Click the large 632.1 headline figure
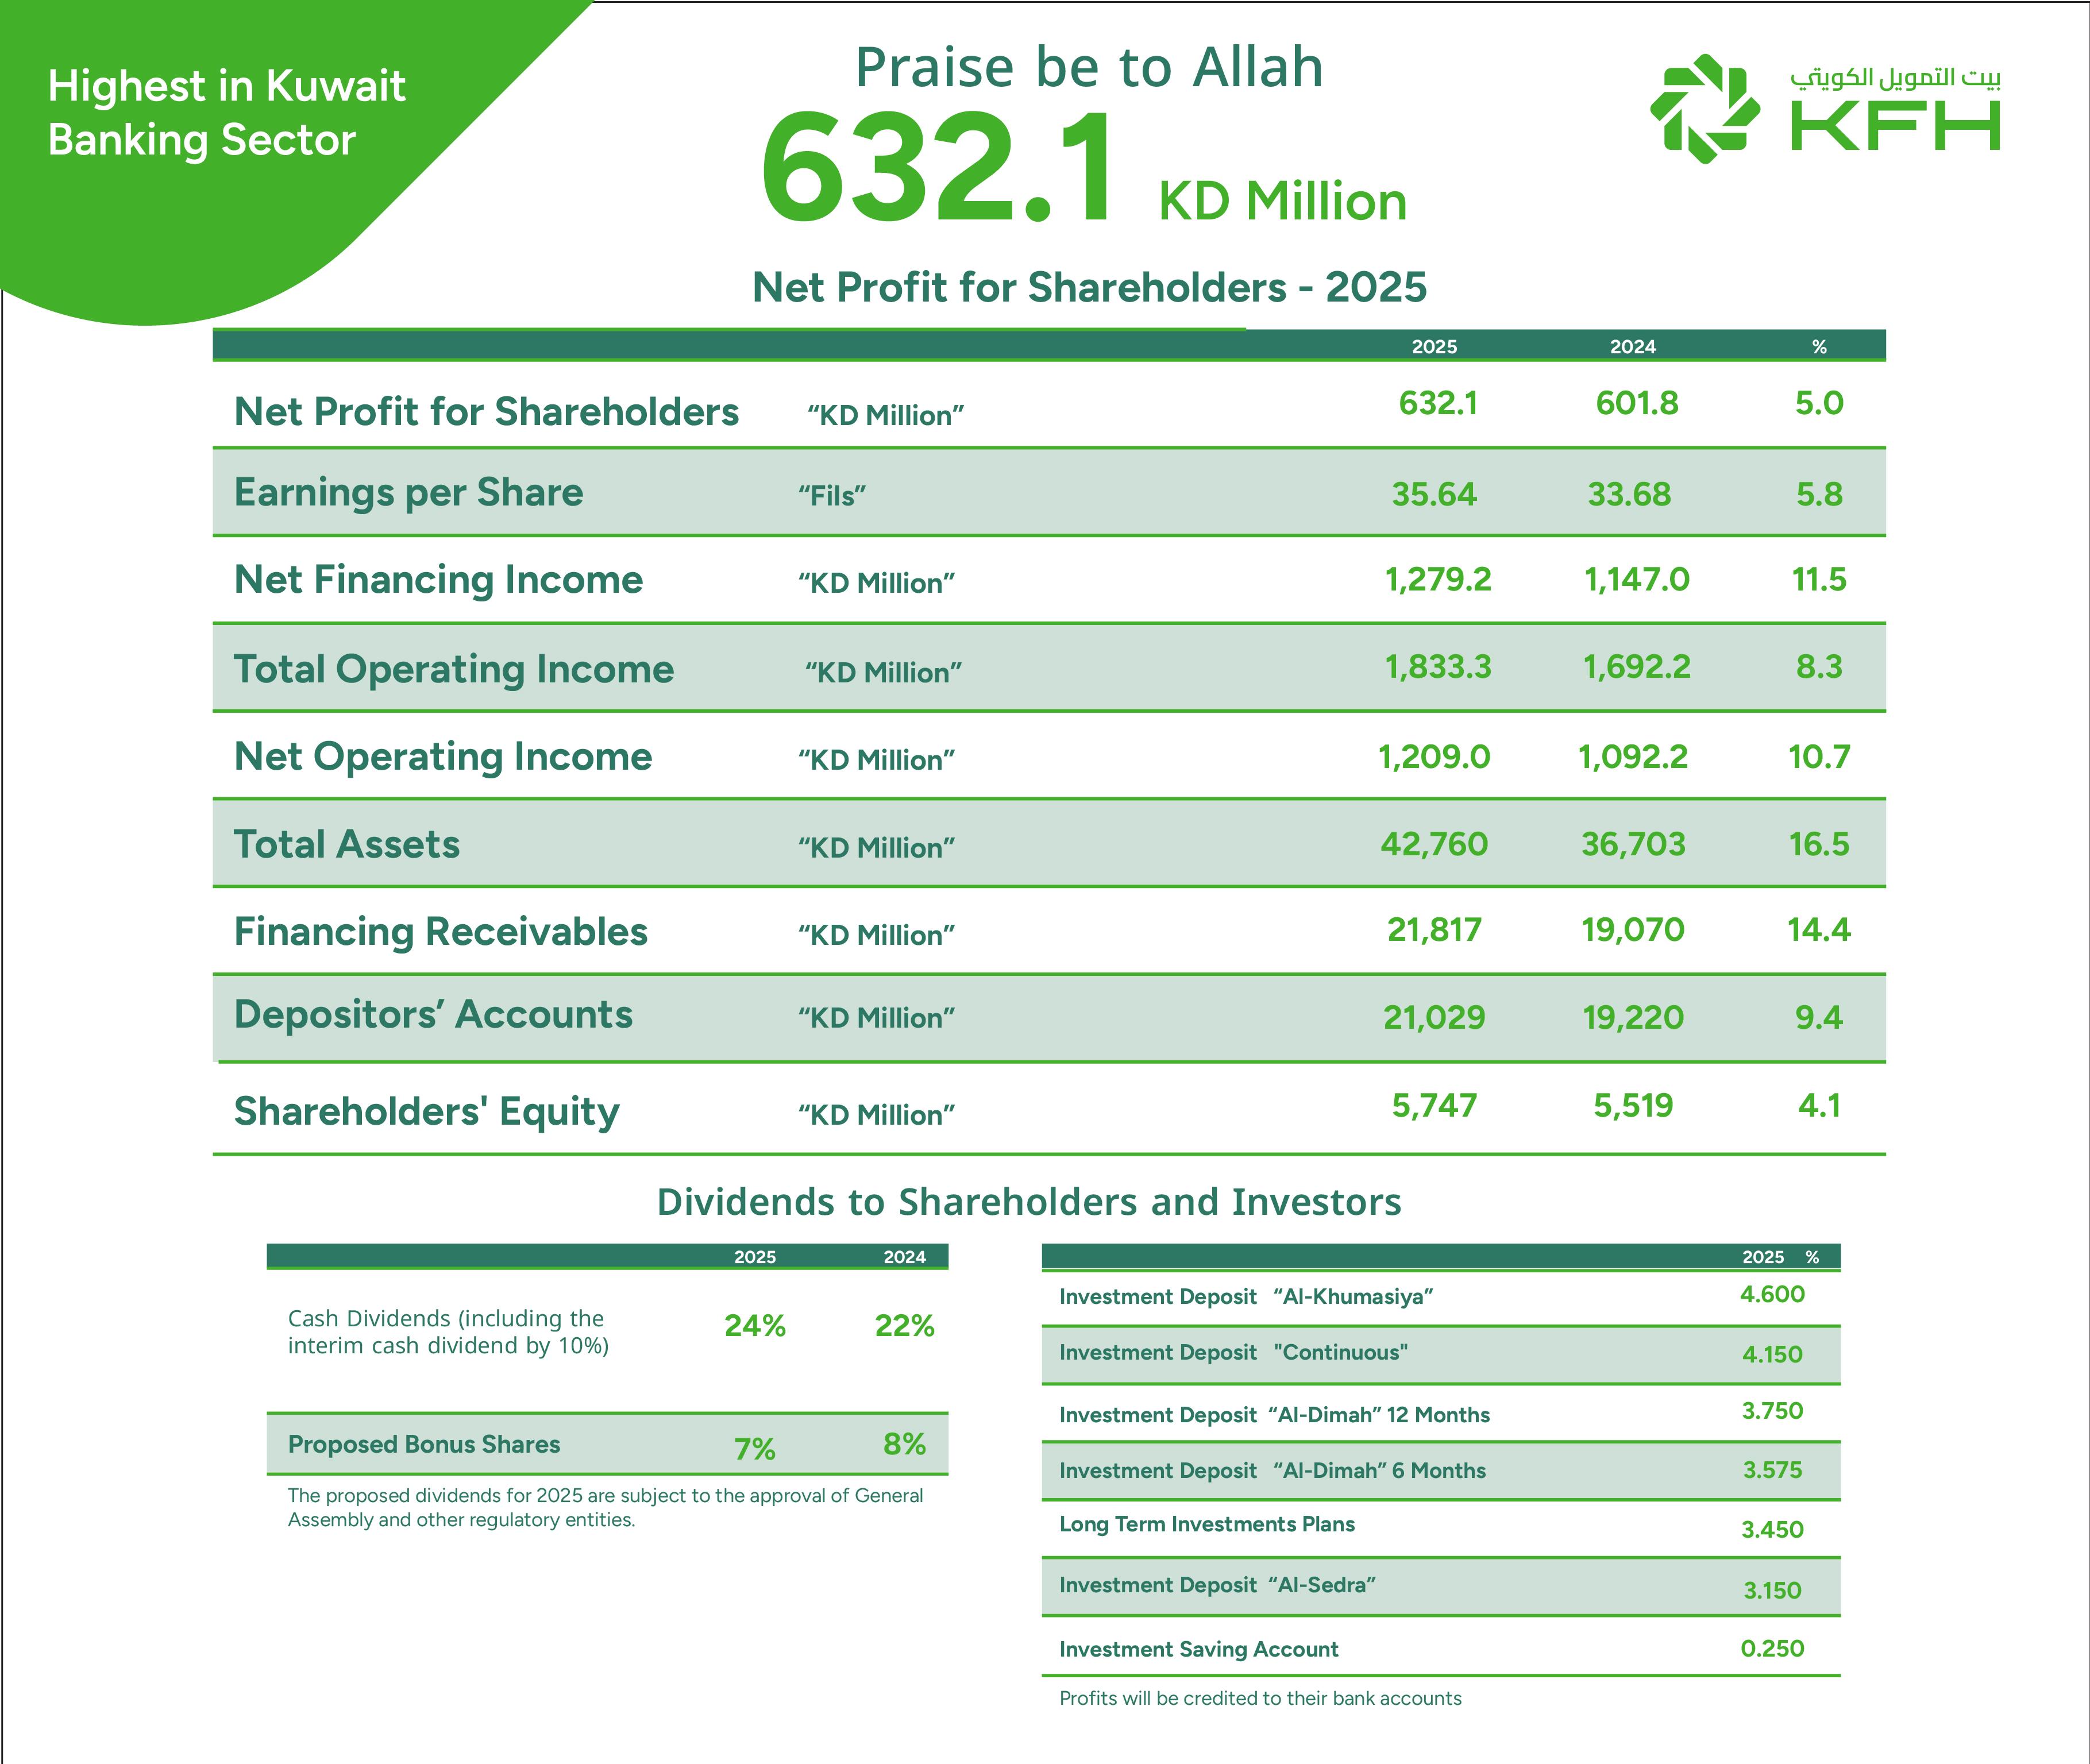Image resolution: width=2090 pixels, height=1764 pixels. [x=936, y=167]
